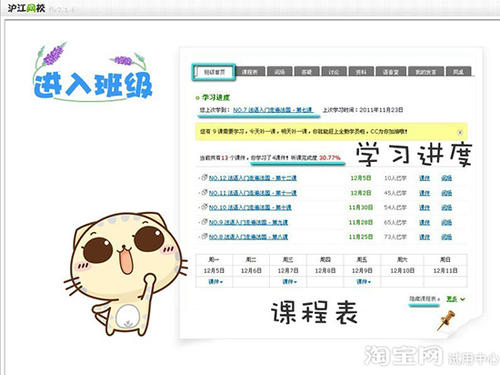
Task: Expand the 课件 dropdown under 12月9日
Action: [363, 282]
